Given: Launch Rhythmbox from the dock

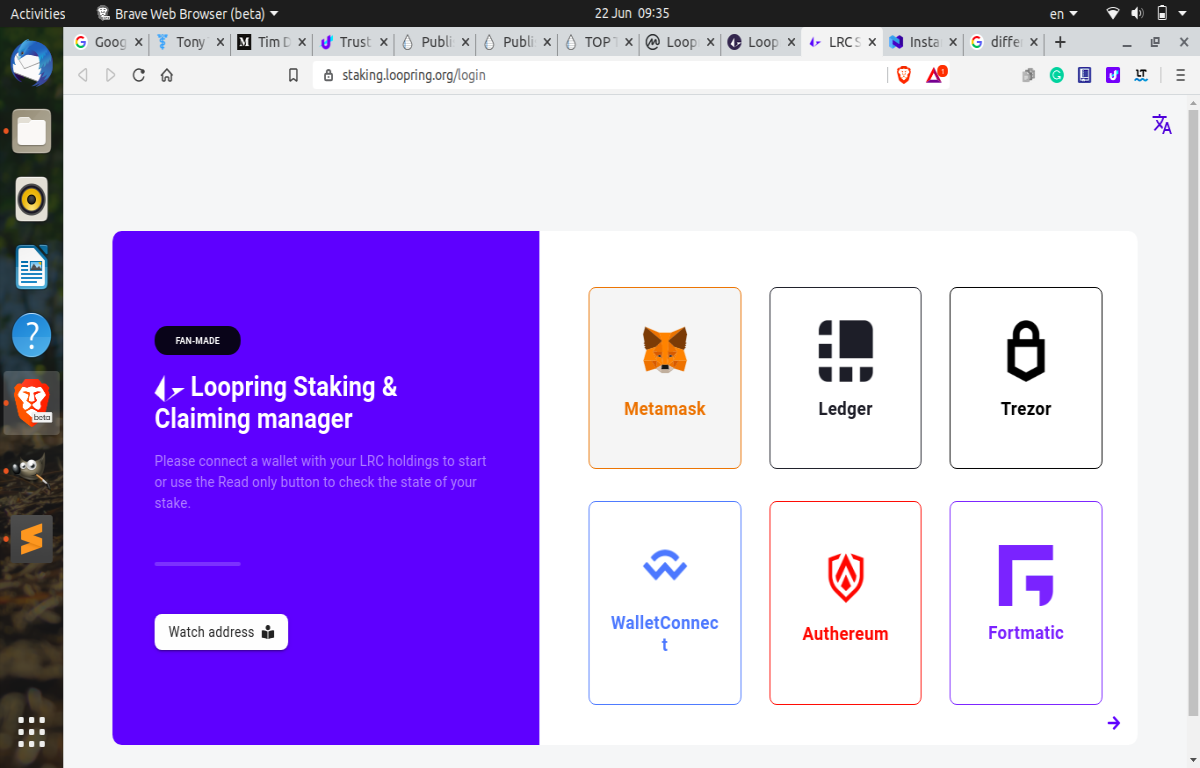Looking at the screenshot, I should pos(32,199).
